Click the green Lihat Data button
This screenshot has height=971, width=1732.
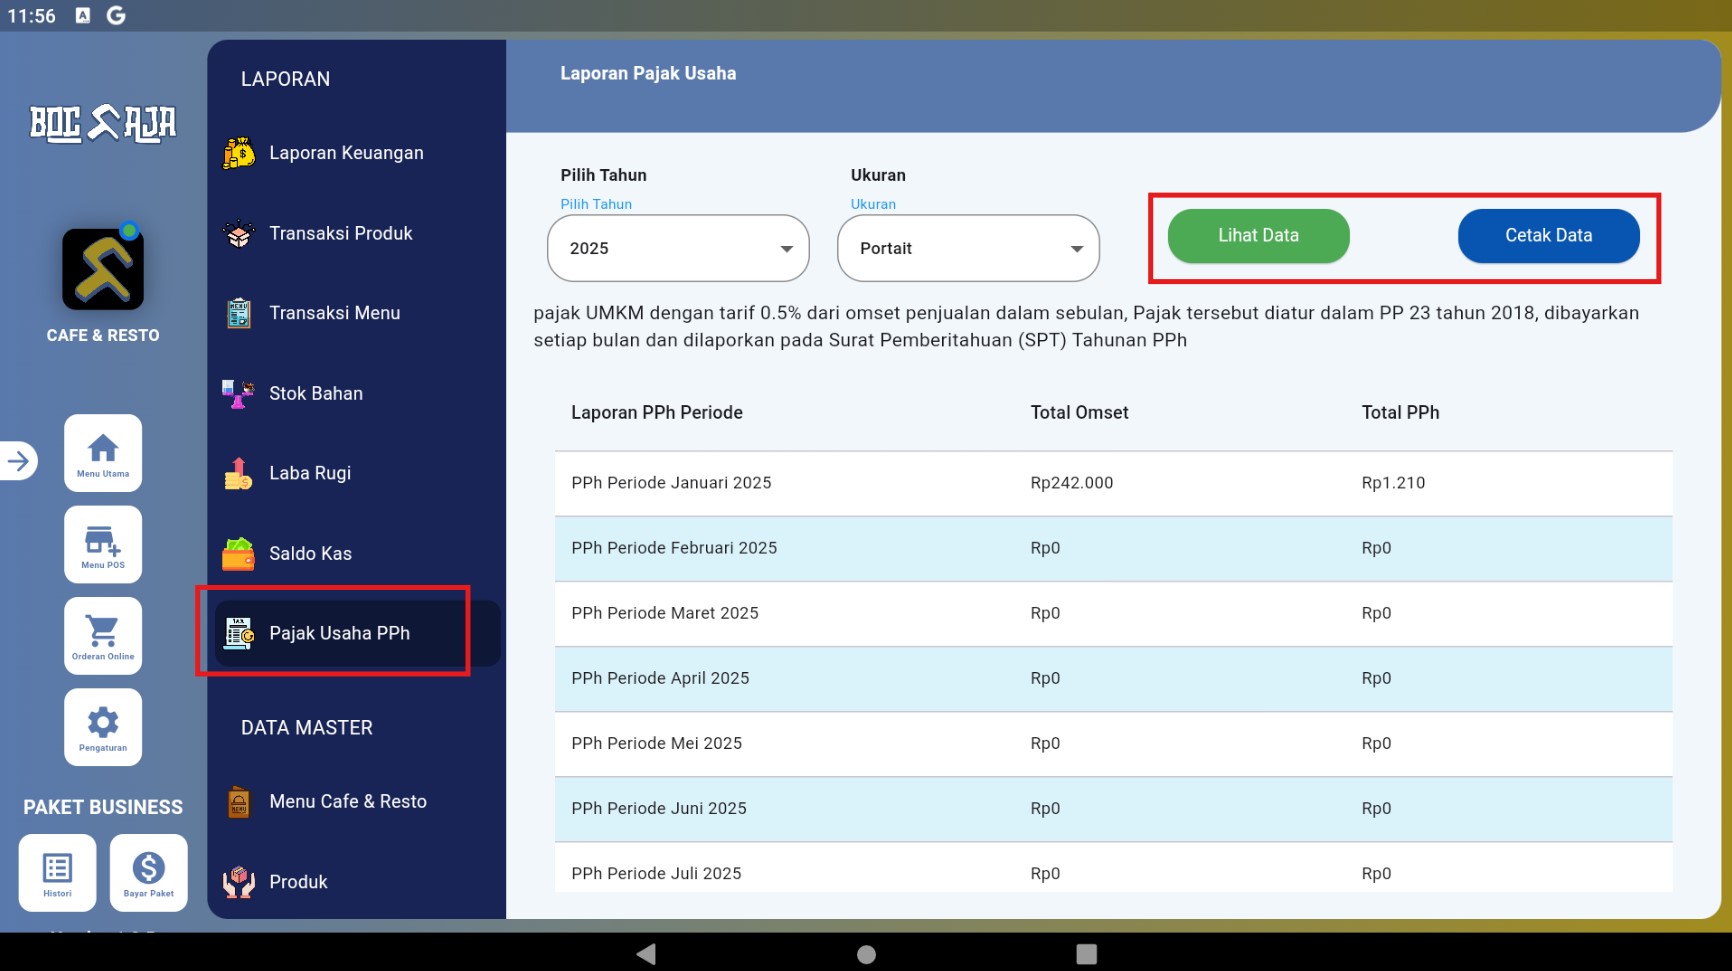1258,236
